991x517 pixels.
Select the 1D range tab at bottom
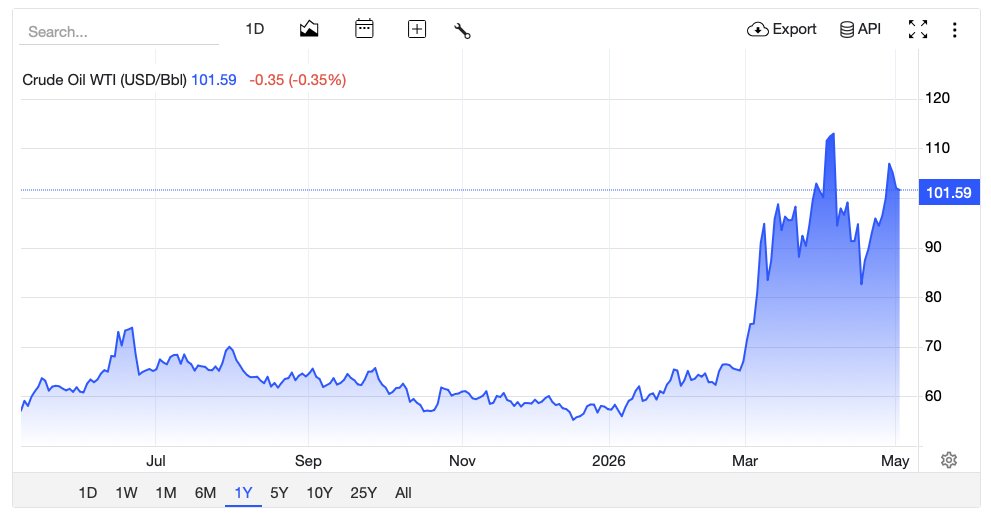pyautogui.click(x=87, y=493)
